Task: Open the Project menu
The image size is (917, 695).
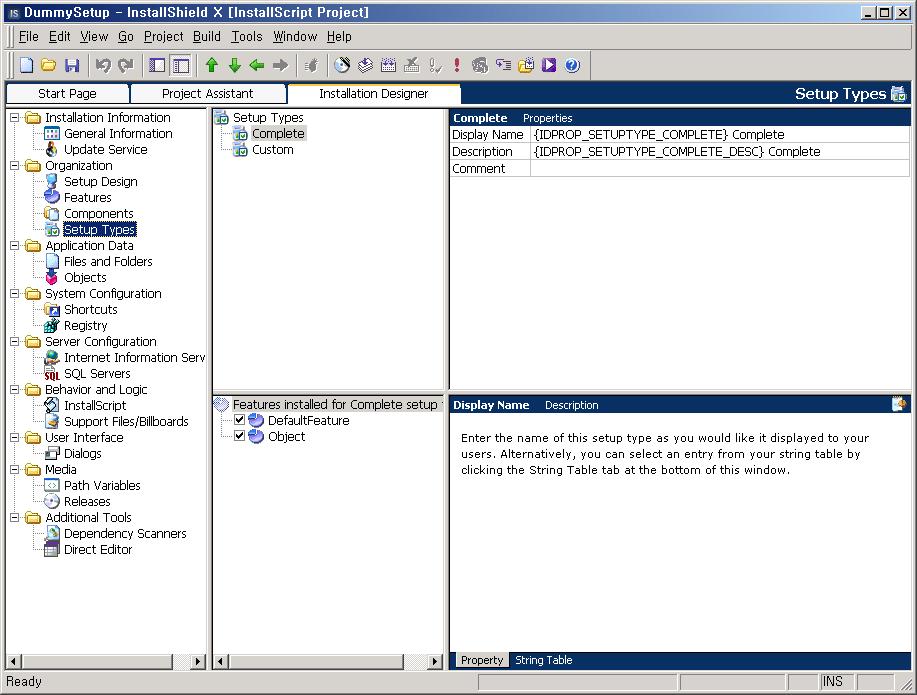Action: tap(163, 37)
